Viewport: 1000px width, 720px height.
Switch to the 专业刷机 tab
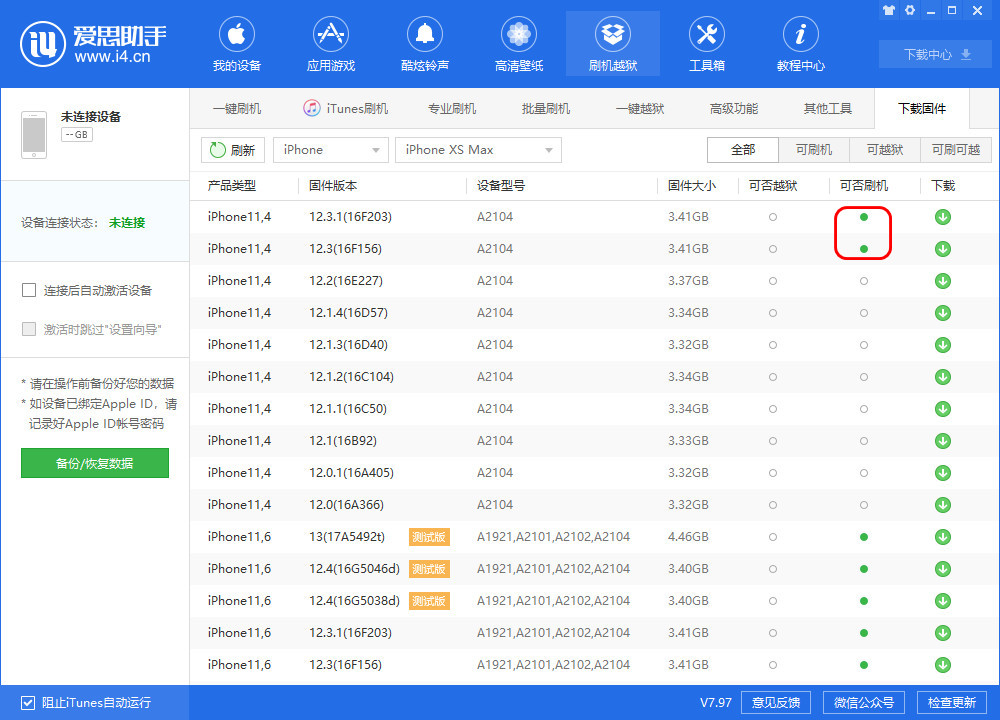[452, 109]
